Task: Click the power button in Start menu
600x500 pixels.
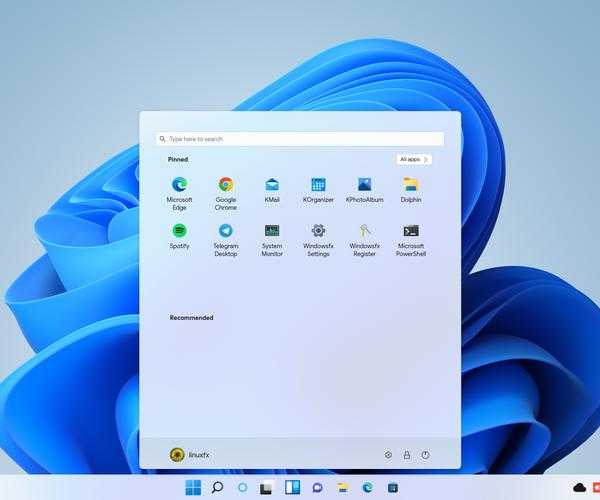Action: (425, 454)
